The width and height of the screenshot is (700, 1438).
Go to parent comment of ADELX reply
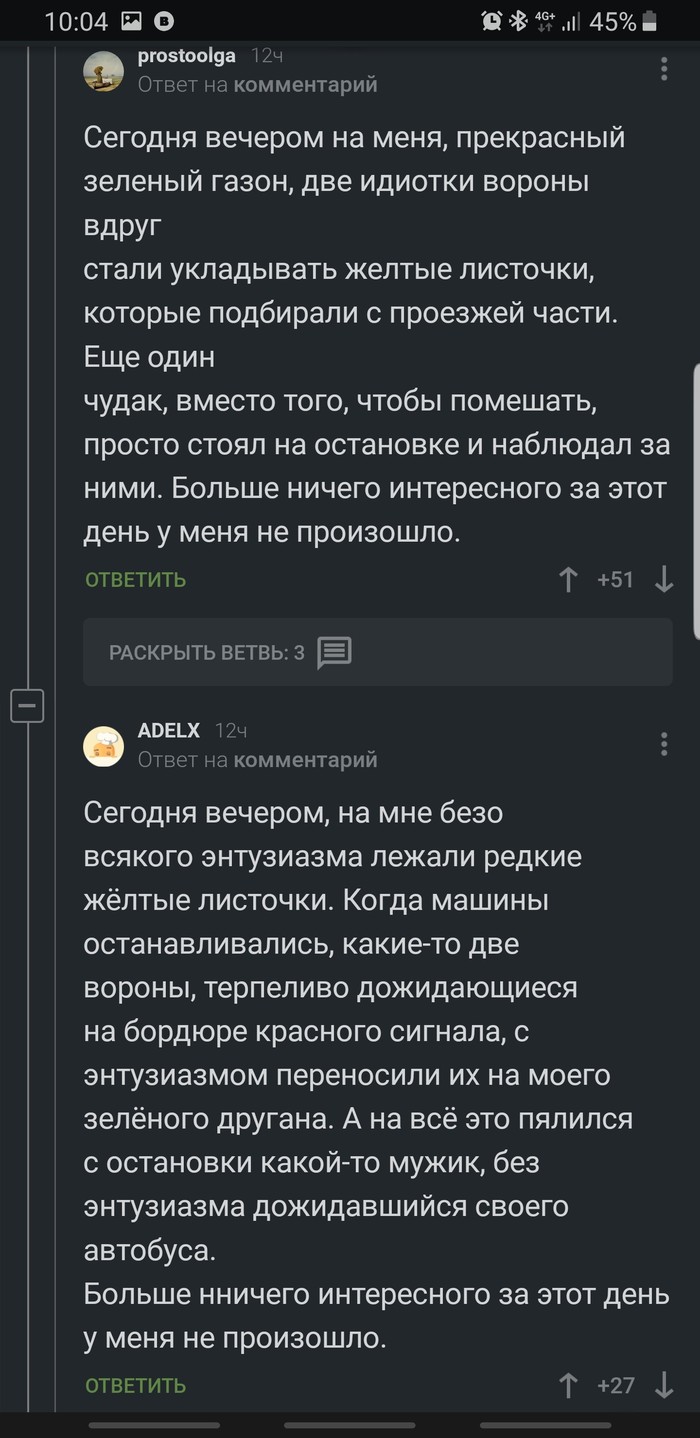tap(305, 760)
